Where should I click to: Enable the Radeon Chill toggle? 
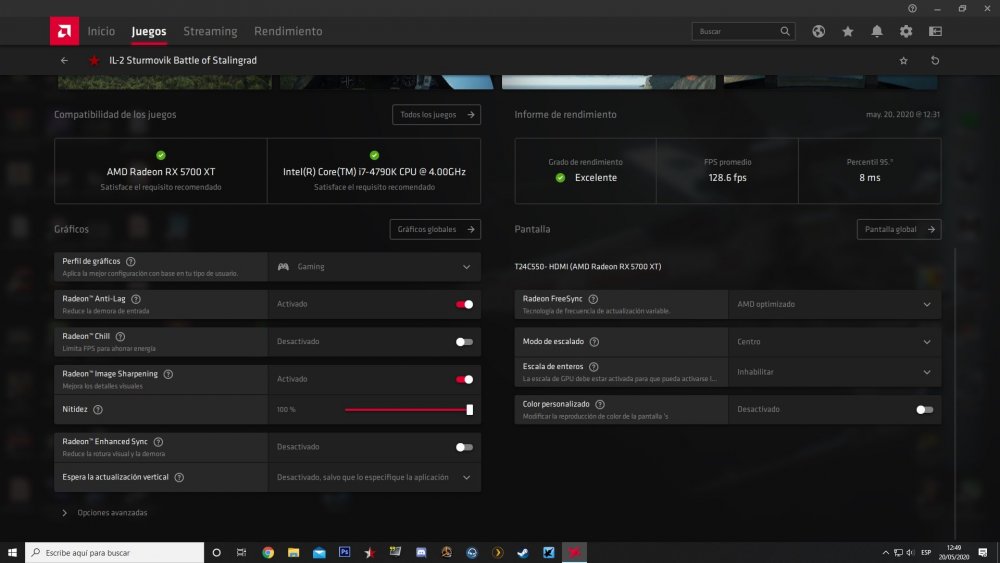464,342
